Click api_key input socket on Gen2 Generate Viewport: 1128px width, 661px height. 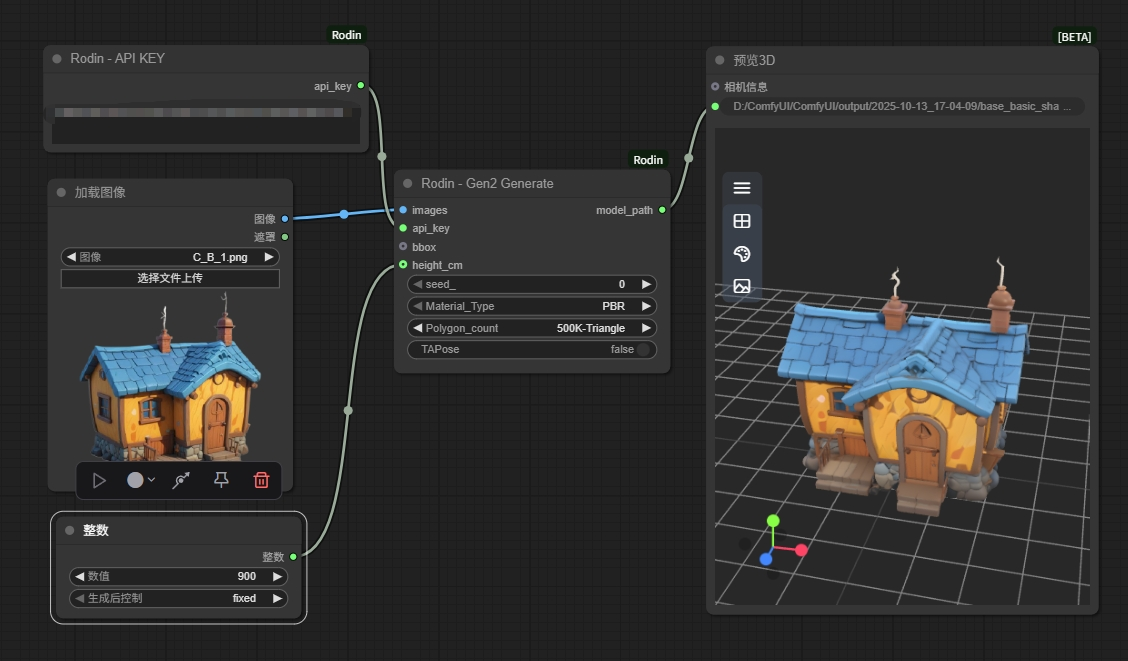[x=403, y=228]
